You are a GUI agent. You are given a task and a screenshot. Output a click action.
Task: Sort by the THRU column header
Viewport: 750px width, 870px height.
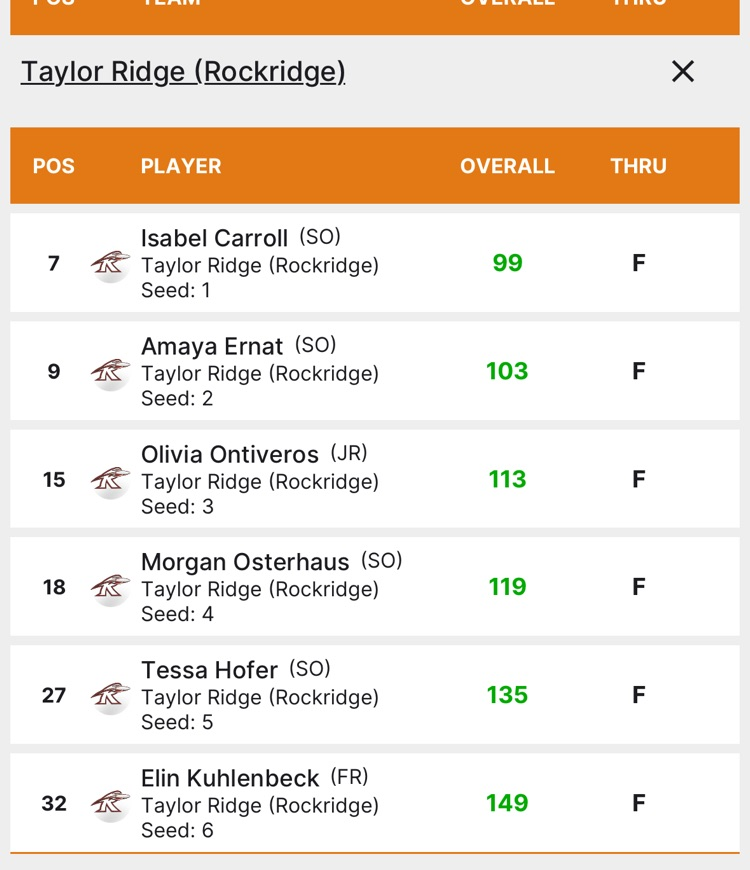point(638,166)
